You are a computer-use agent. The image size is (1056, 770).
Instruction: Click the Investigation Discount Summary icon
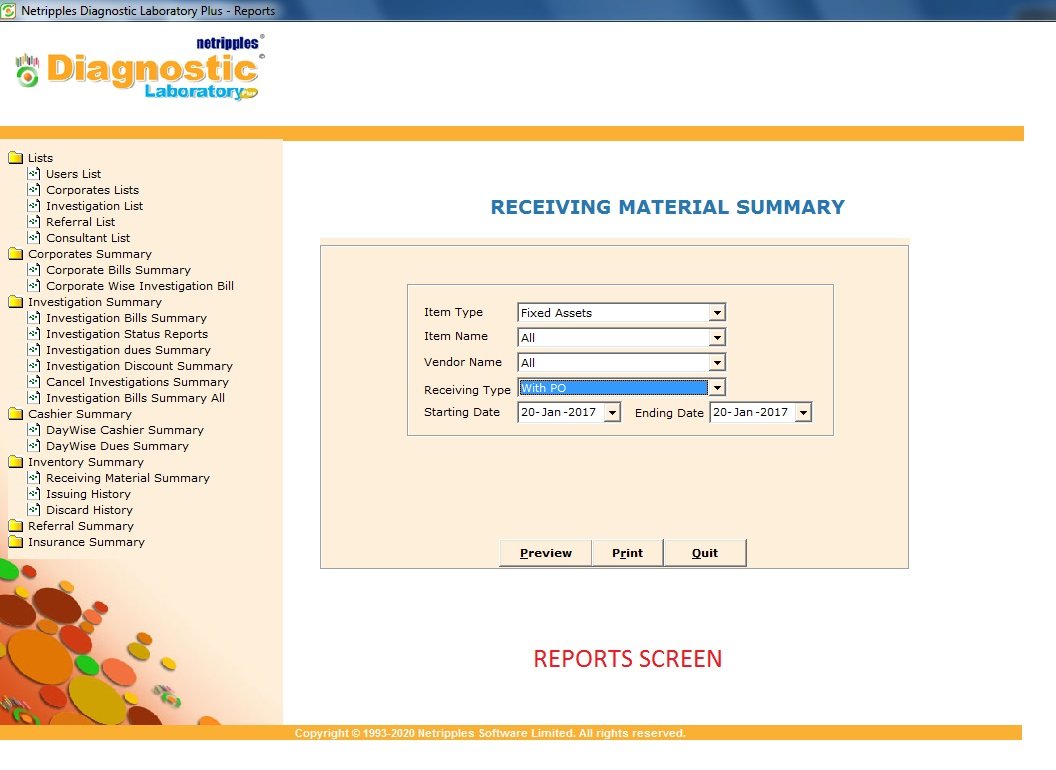point(34,366)
